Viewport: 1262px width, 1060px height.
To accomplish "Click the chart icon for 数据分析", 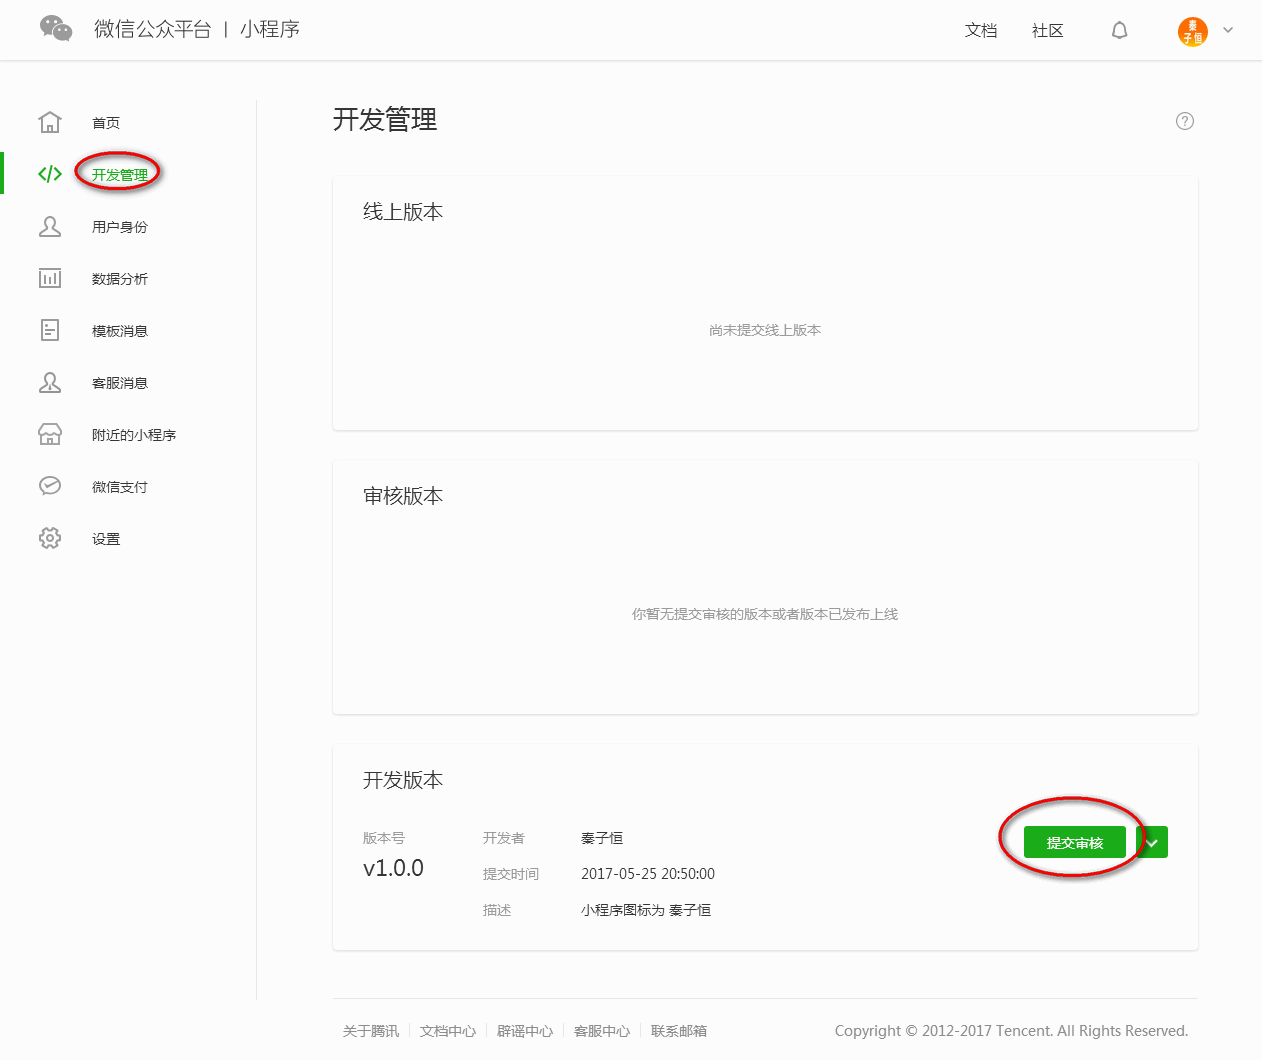I will (50, 278).
